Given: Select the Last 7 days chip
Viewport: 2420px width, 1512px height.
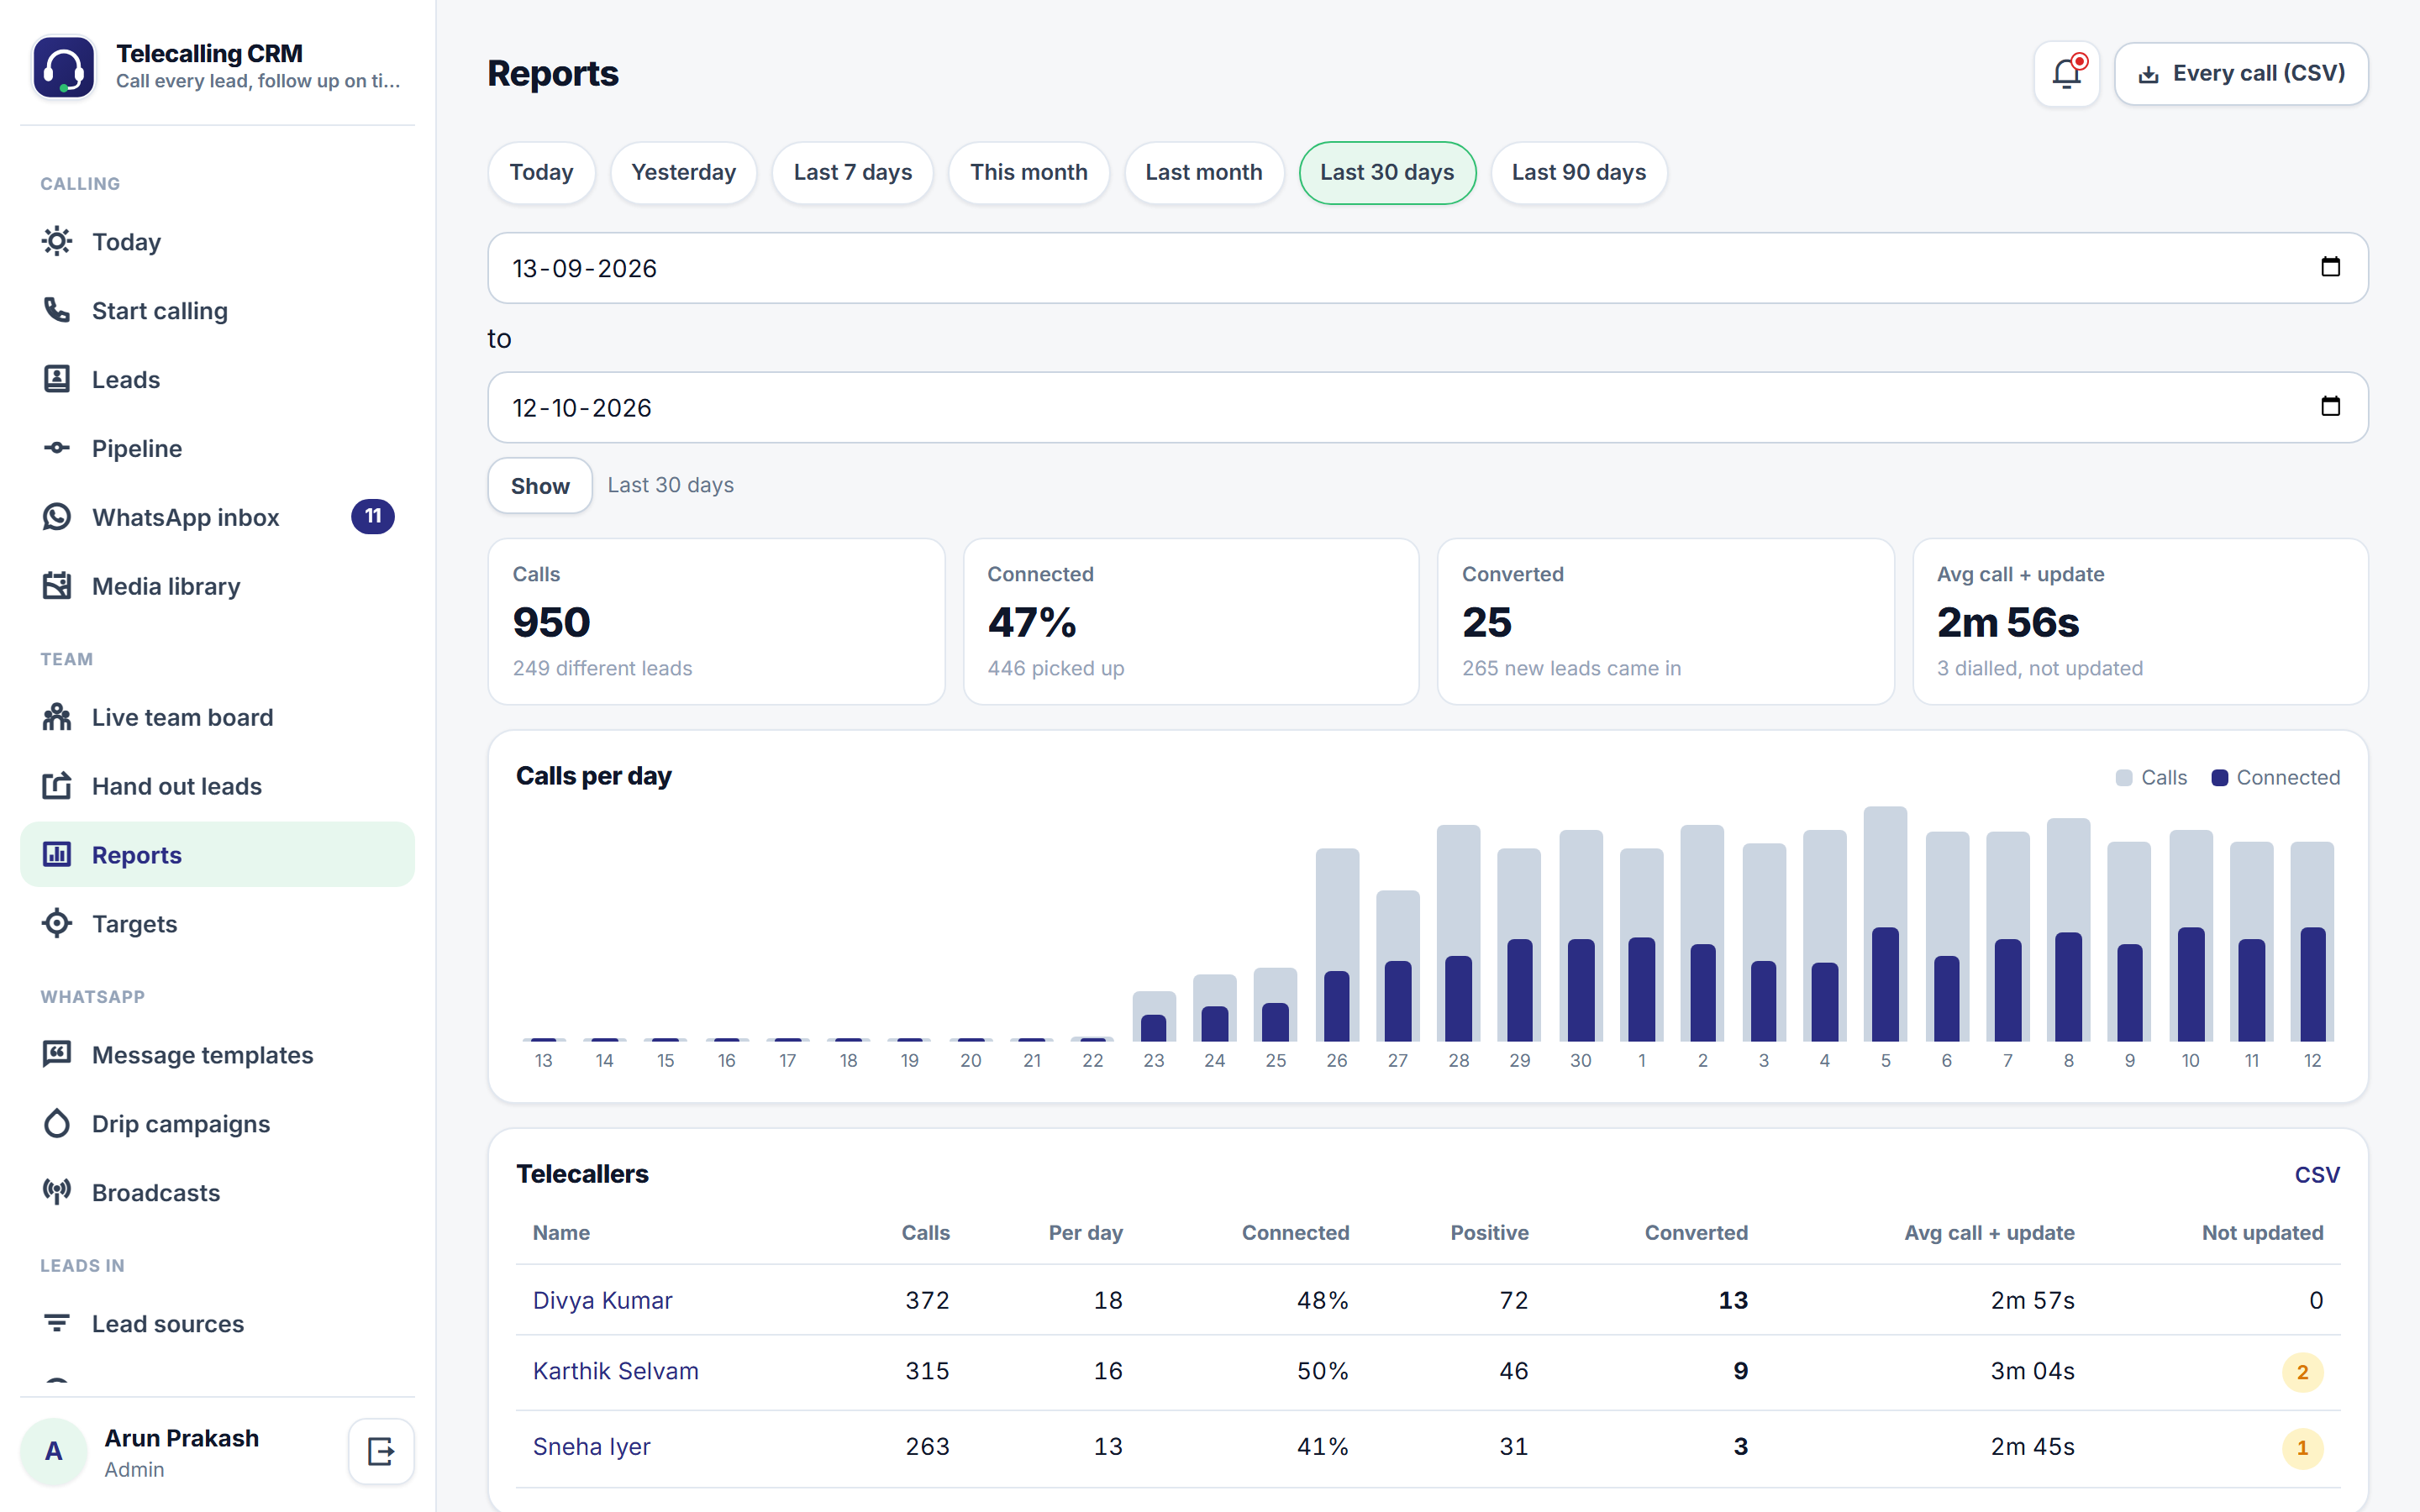Looking at the screenshot, I should point(853,172).
